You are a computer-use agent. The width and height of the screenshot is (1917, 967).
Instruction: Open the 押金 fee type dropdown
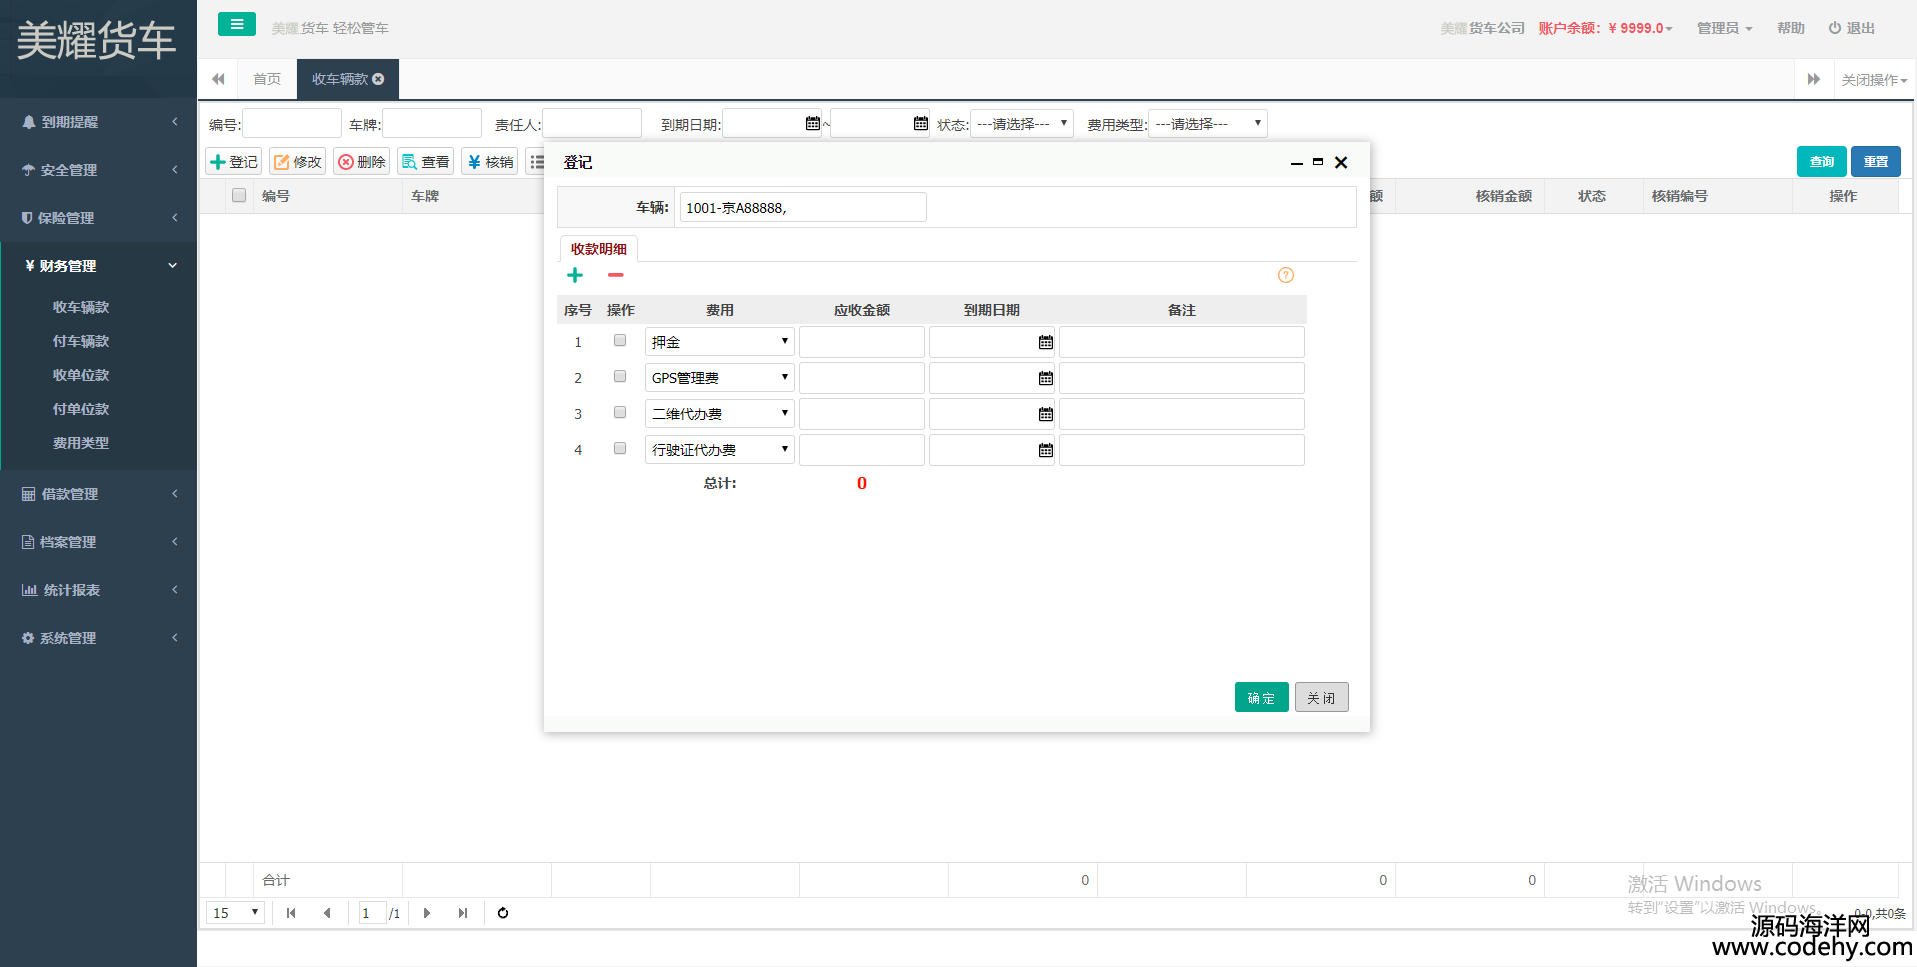[x=720, y=342]
